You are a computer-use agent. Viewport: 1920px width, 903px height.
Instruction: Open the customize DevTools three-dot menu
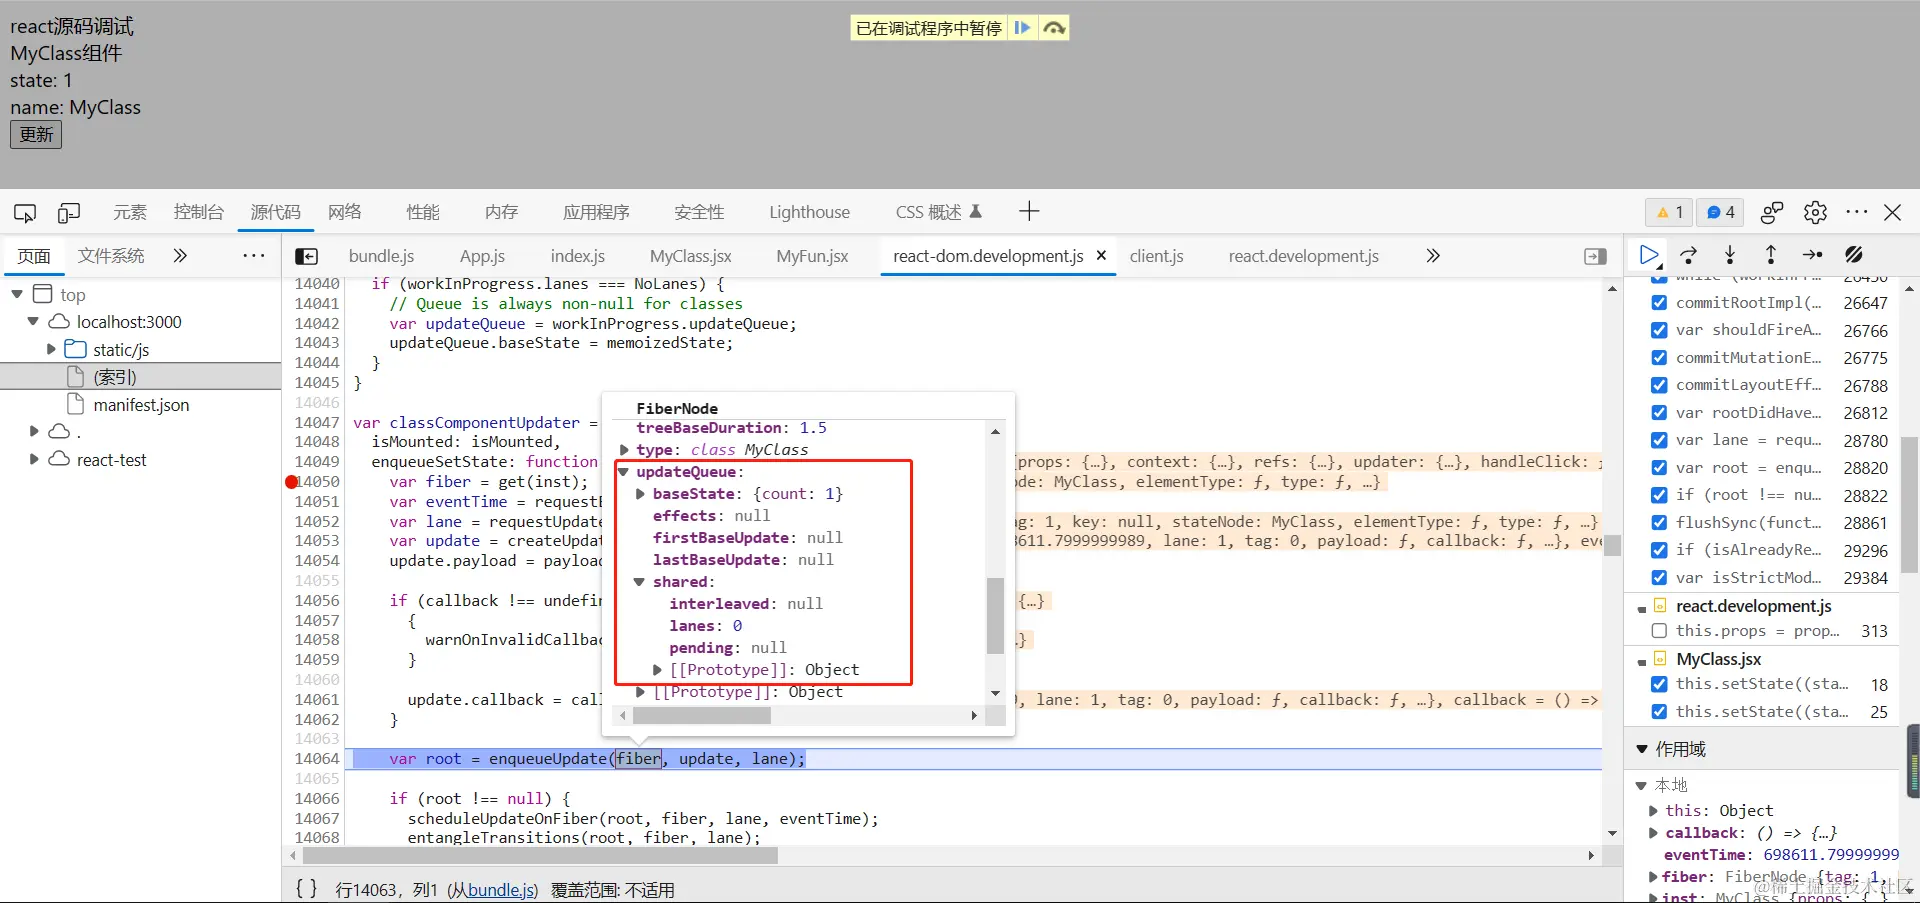[x=1857, y=212]
